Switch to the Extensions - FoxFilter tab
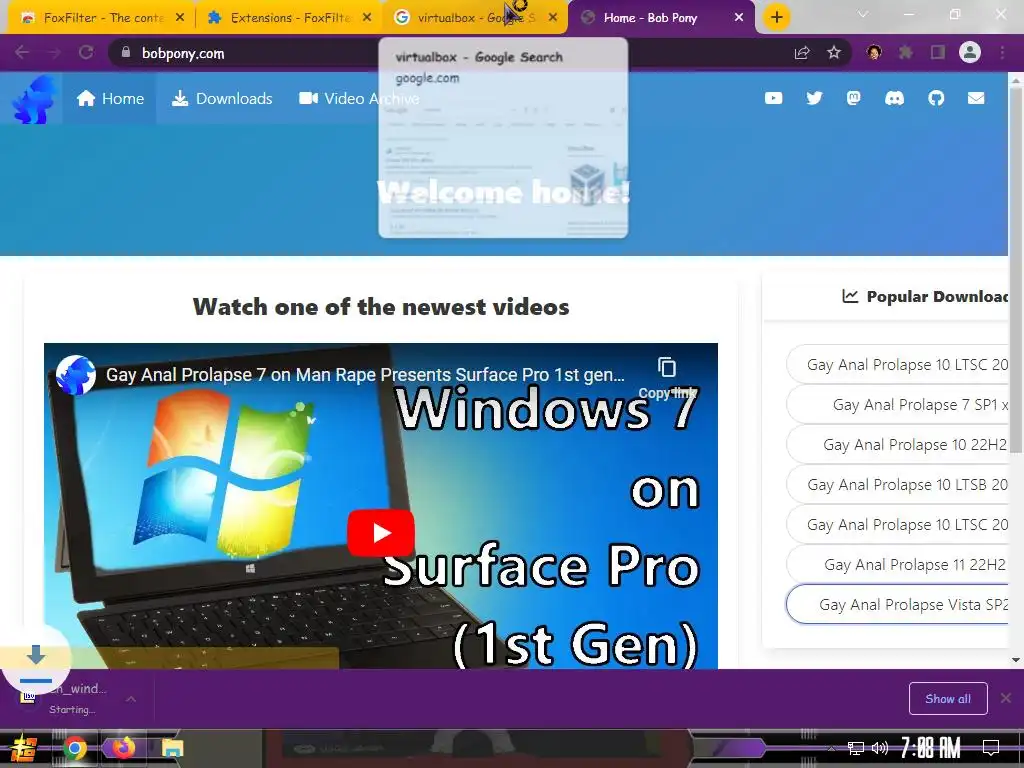The image size is (1024, 768). pos(287,18)
